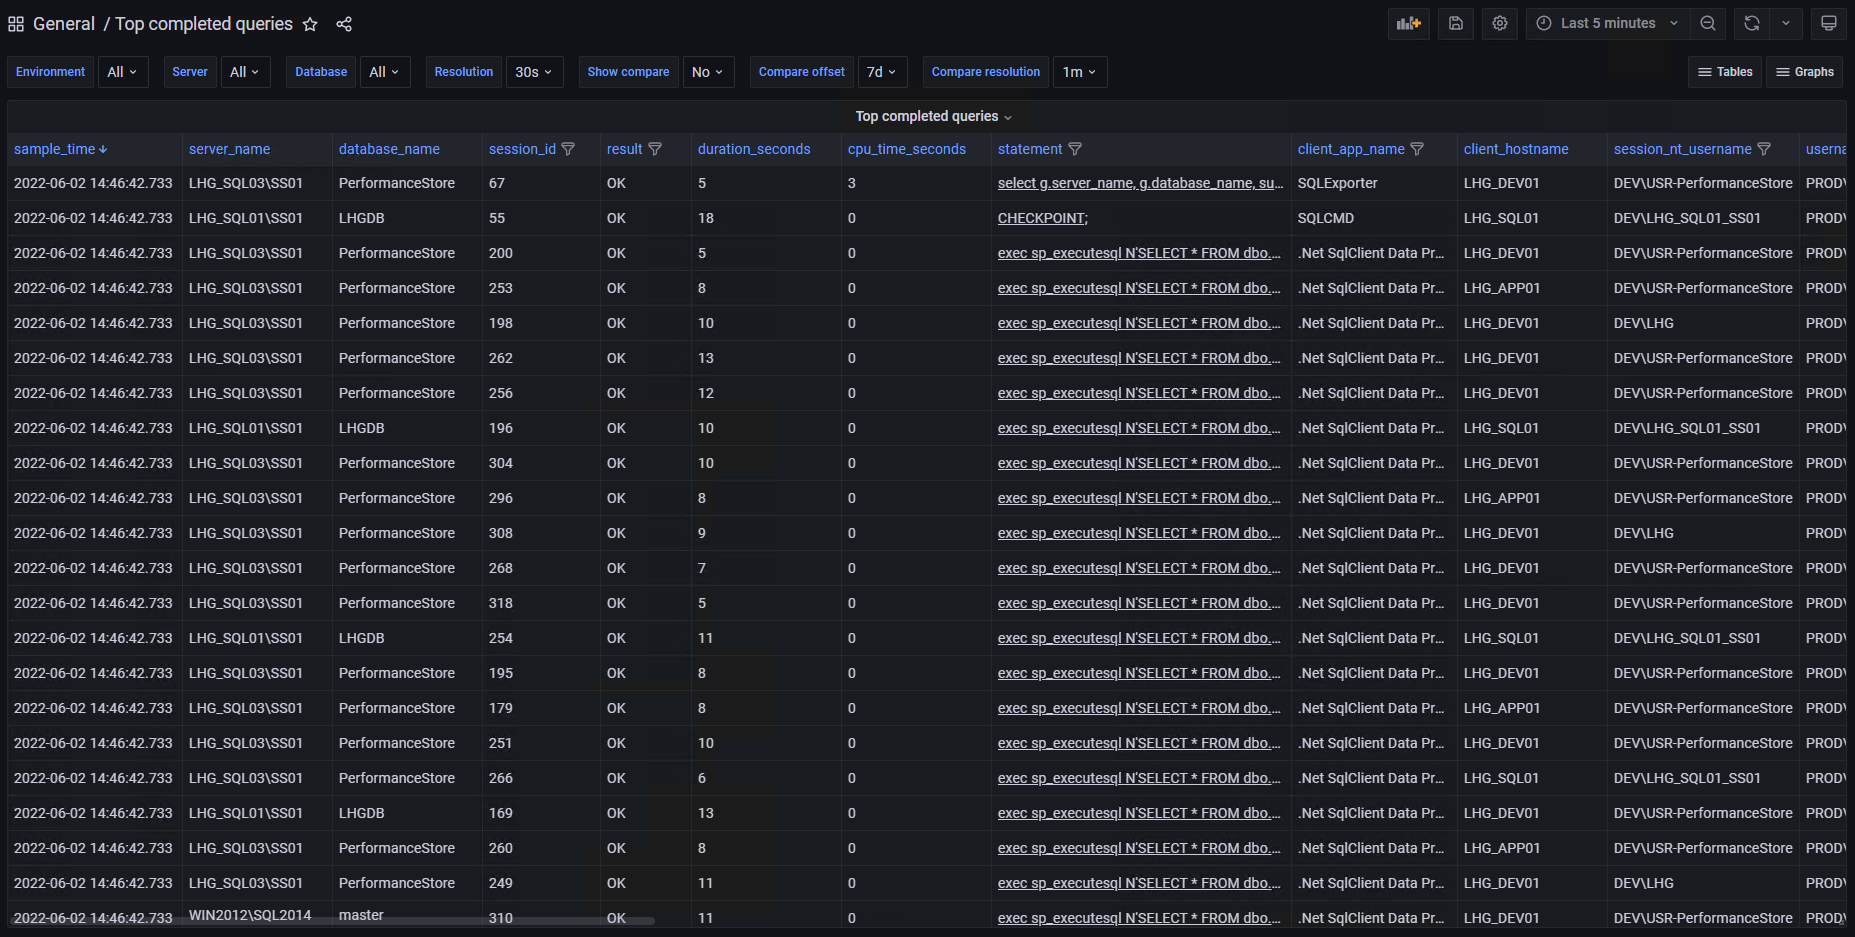Viewport: 1855px width, 937px height.
Task: Open the Graphs links menu
Action: (1805, 72)
